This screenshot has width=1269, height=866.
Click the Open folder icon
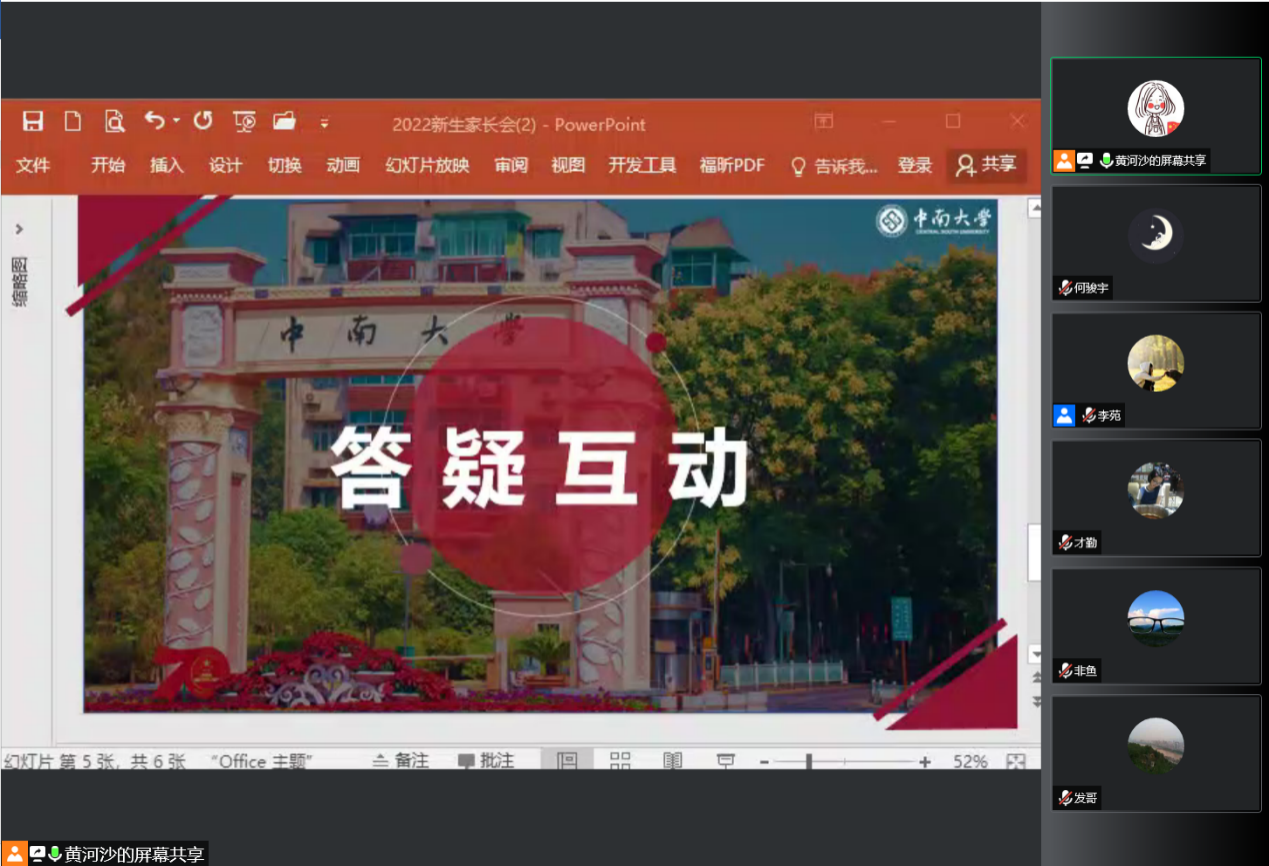coord(285,121)
